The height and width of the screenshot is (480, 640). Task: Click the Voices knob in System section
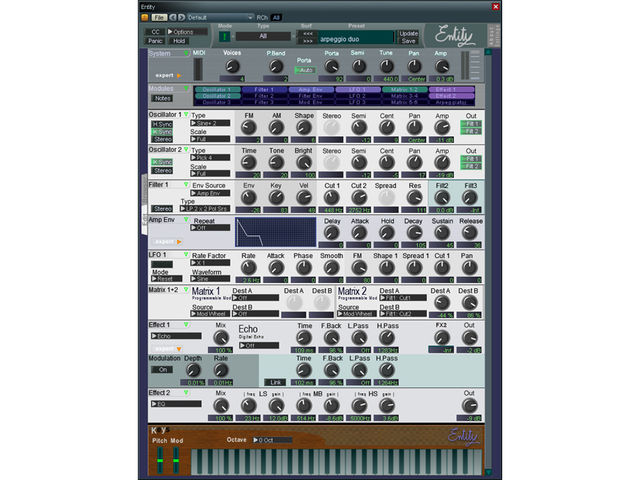(x=232, y=66)
